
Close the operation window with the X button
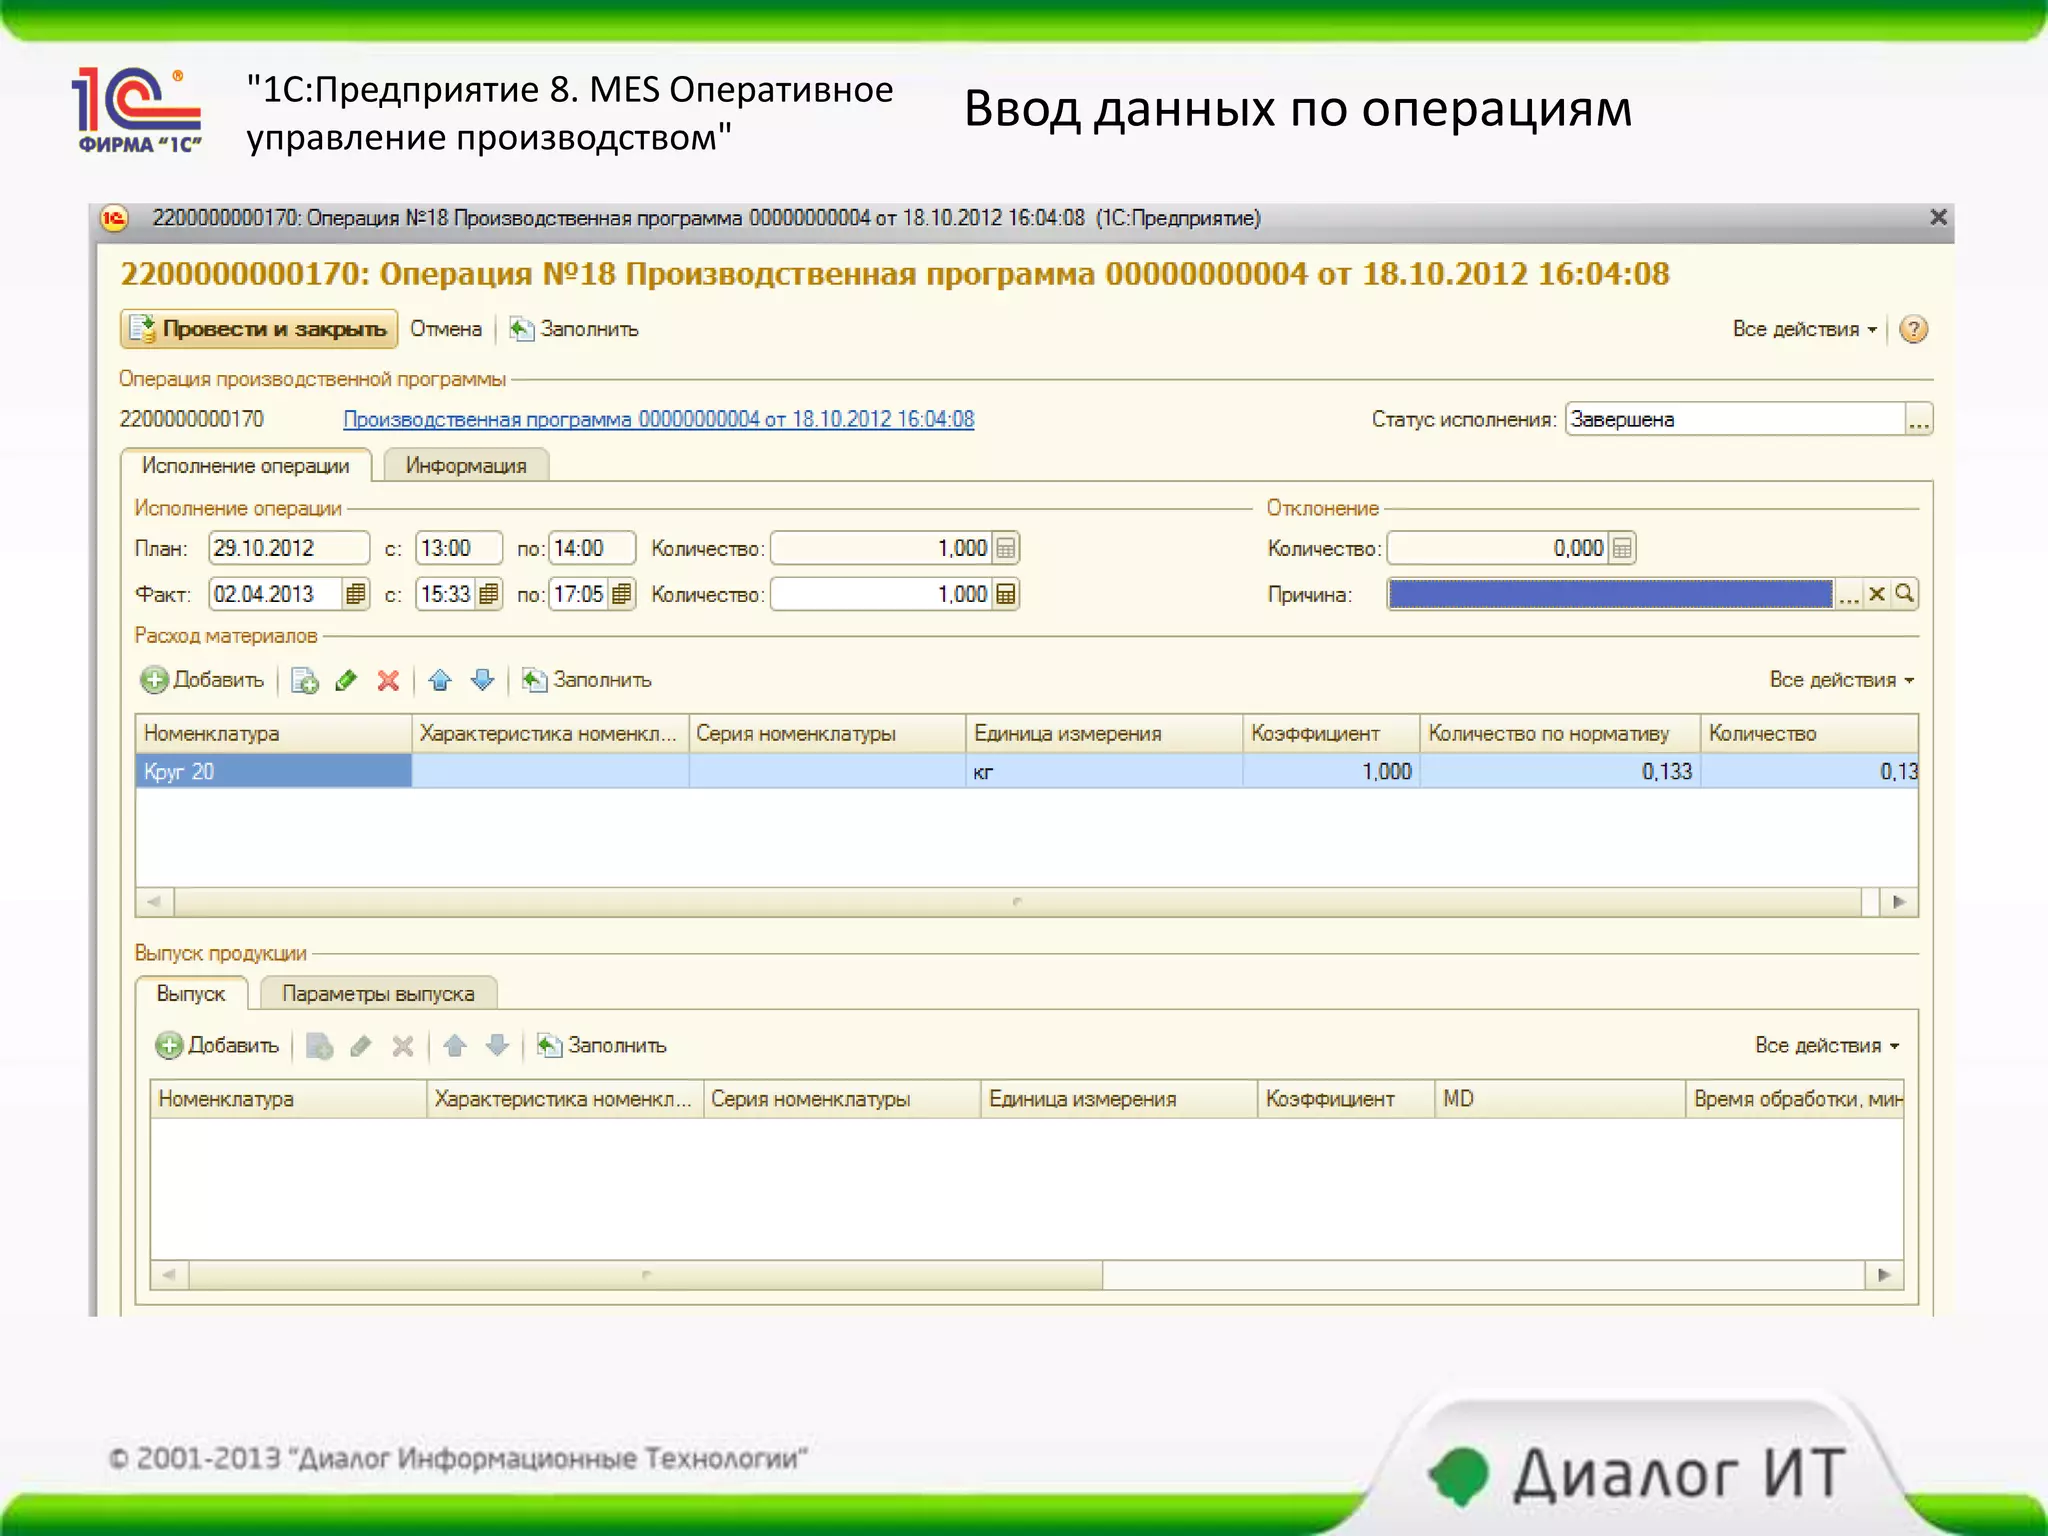click(1938, 217)
